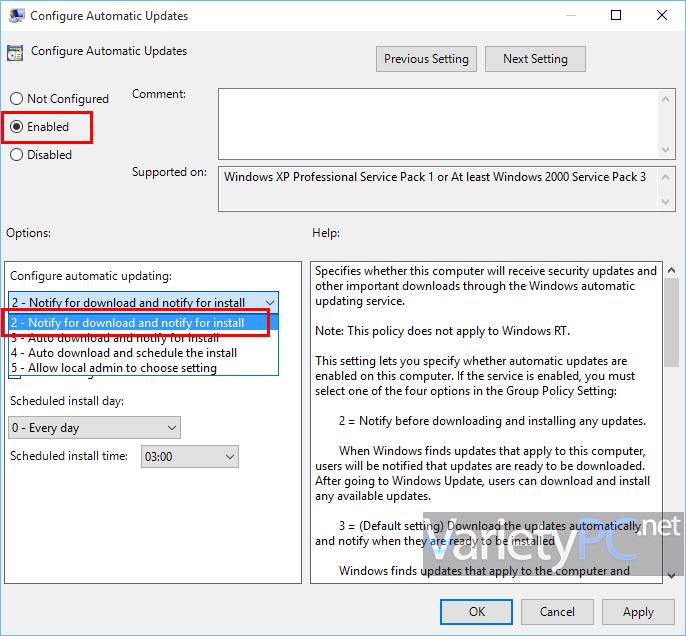This screenshot has height=636, width=686.
Task: Click the Help panel scrollbar down arrow
Action: 670,573
